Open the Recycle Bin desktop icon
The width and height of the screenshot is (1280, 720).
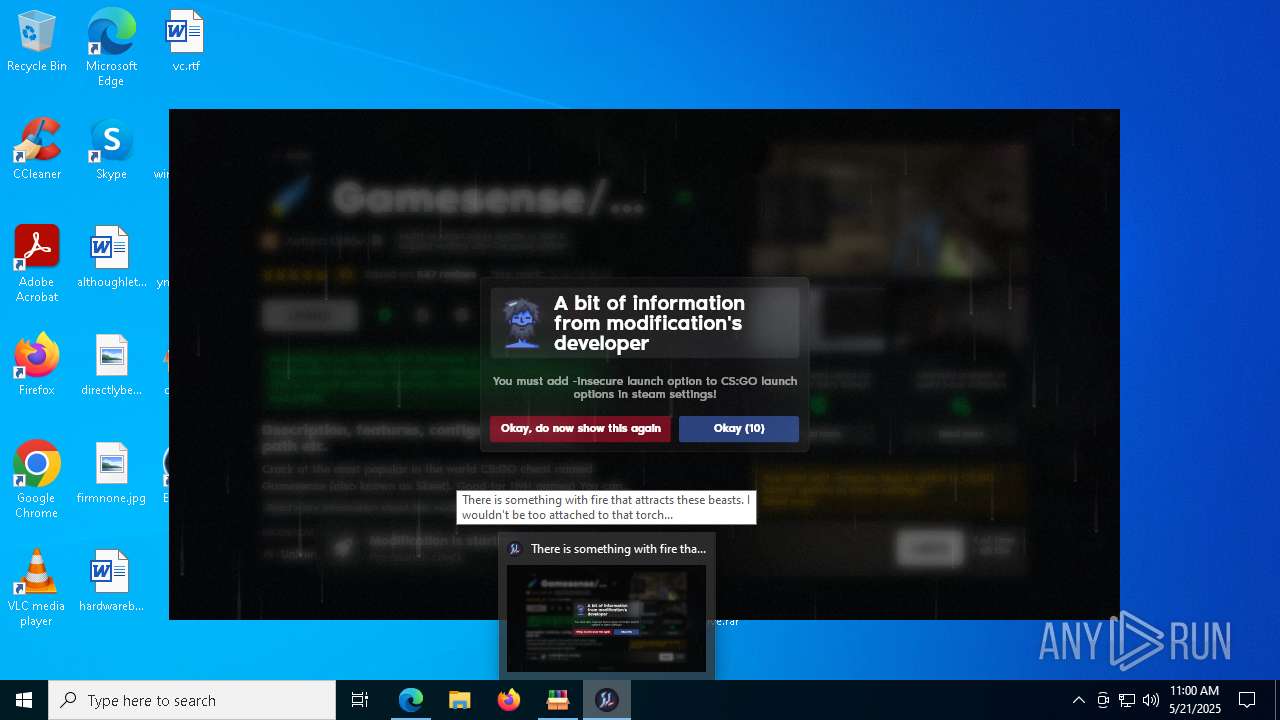coord(37,42)
